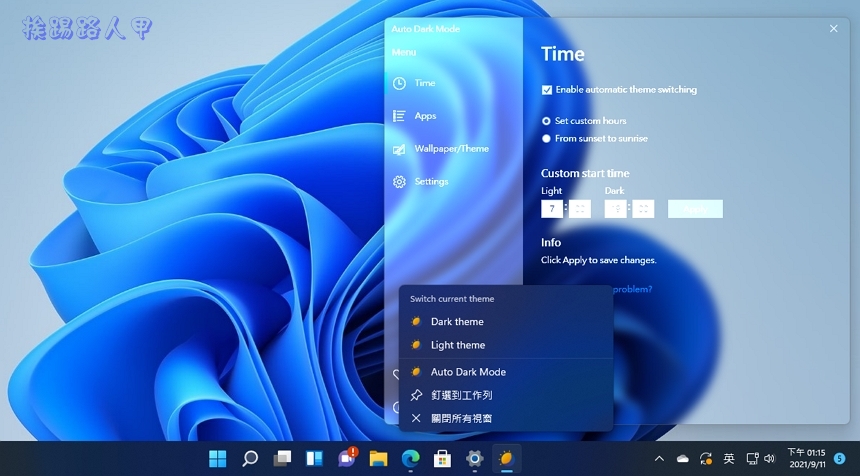Open Microsoft Store from the taskbar
The width and height of the screenshot is (860, 476).
[x=443, y=458]
